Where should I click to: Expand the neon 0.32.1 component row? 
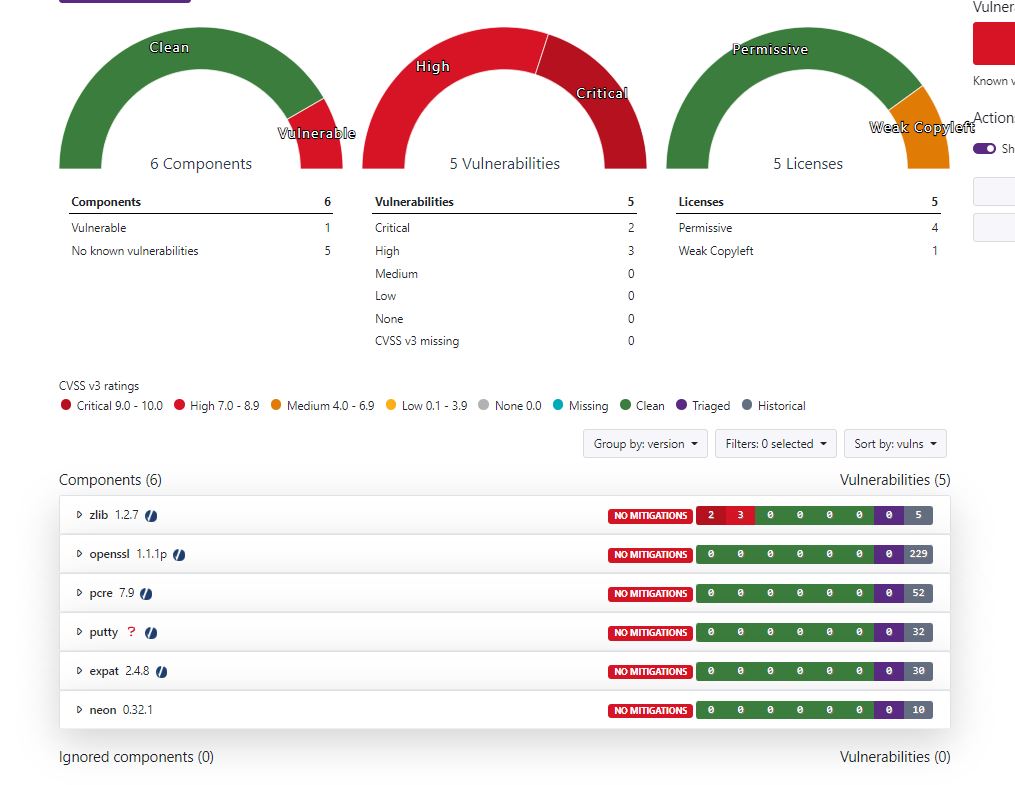[80, 710]
